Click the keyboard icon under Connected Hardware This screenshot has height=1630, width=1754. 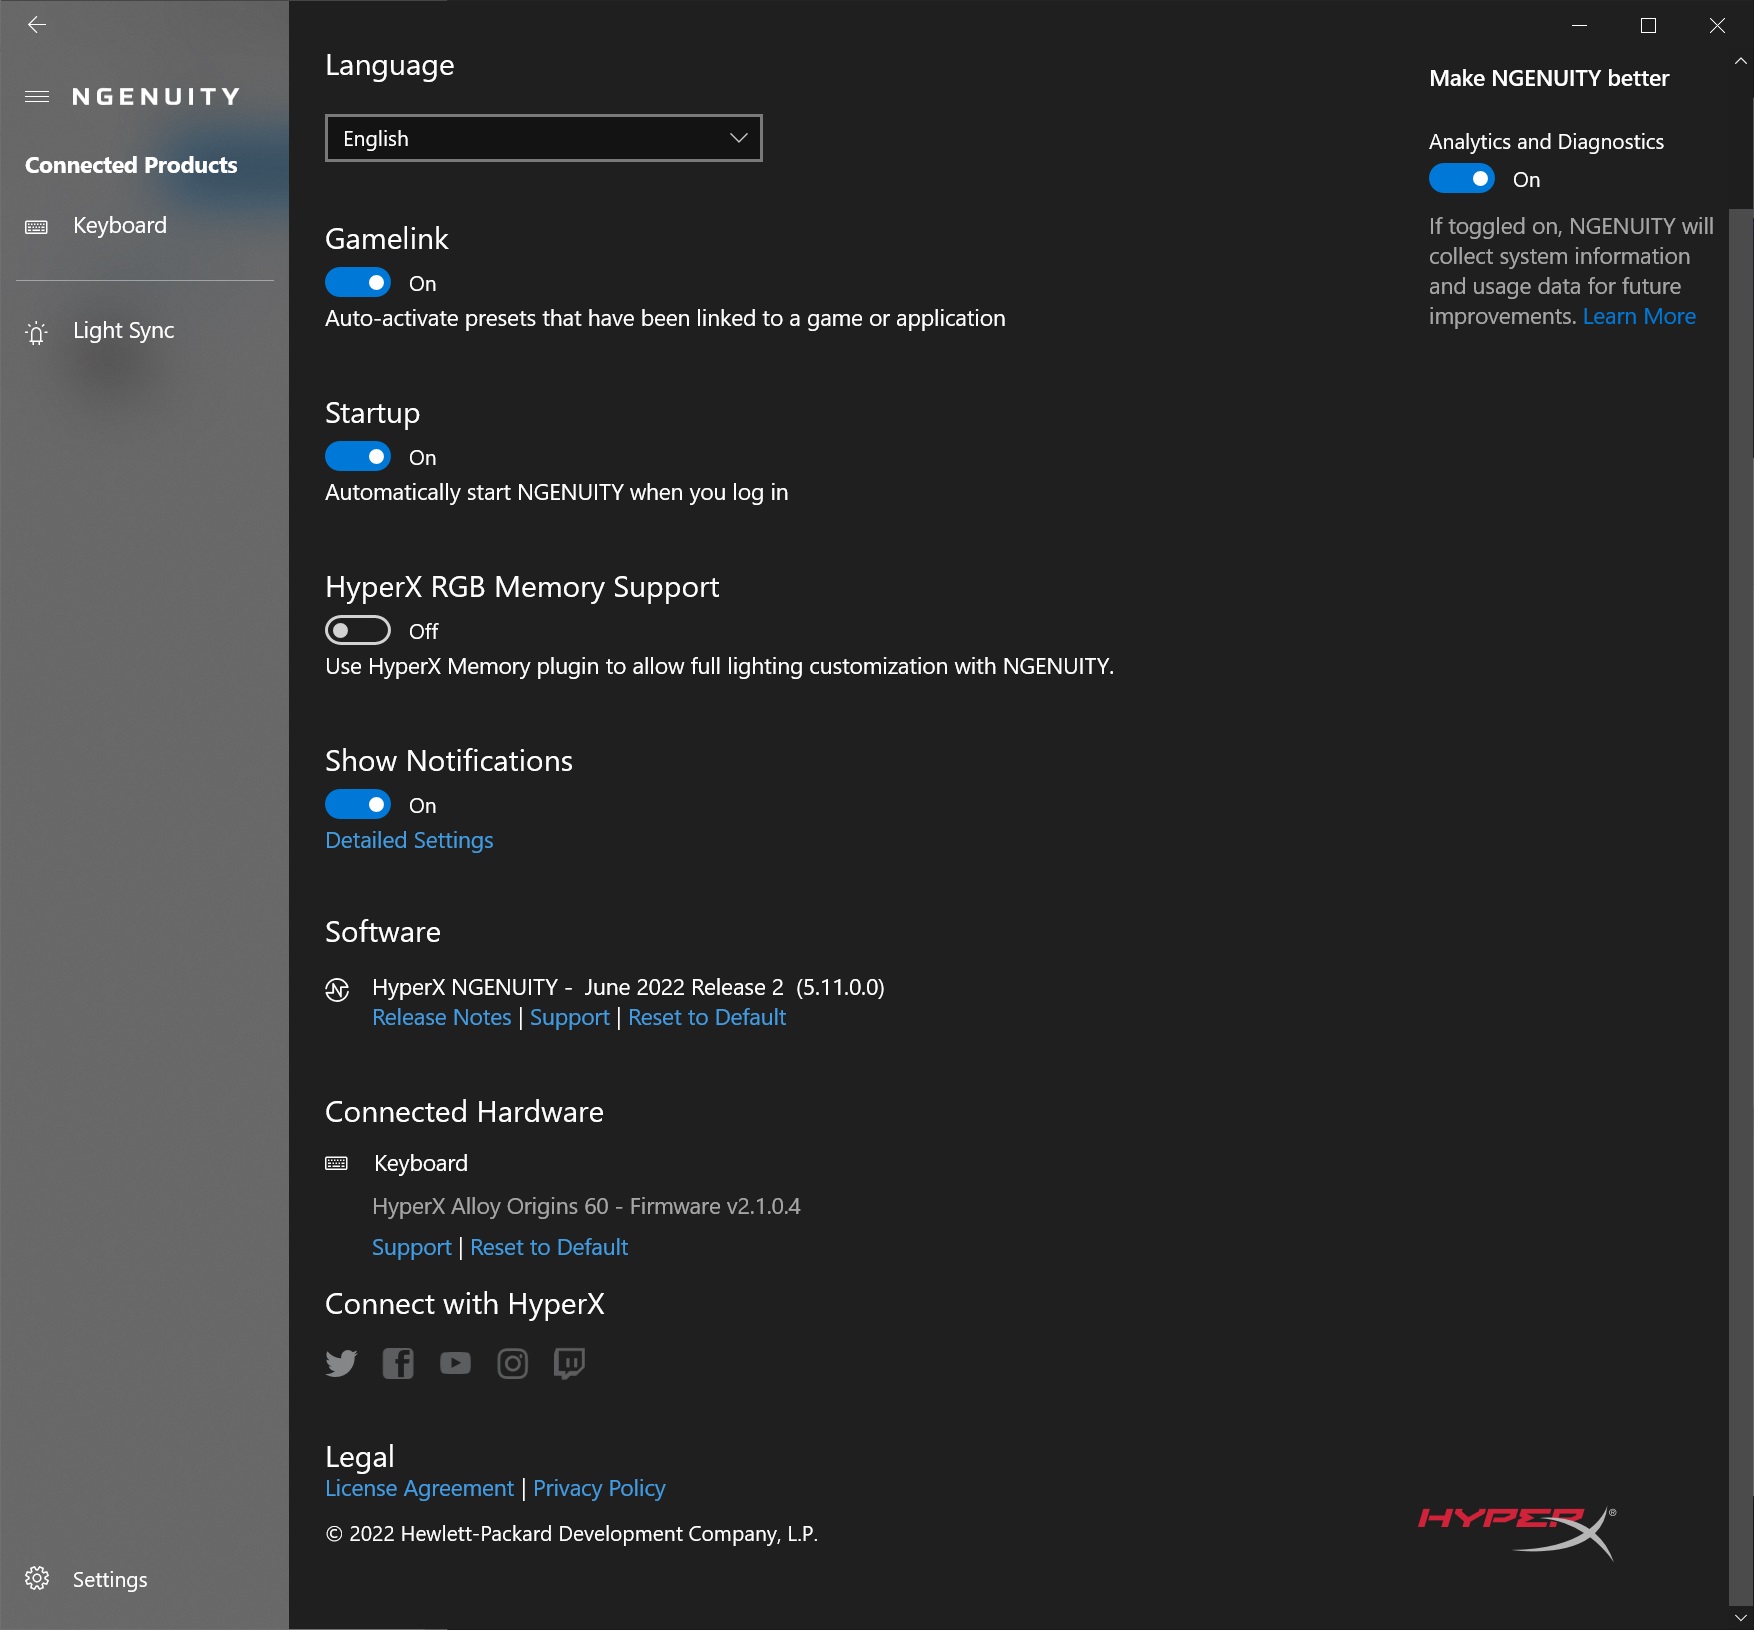click(337, 1163)
